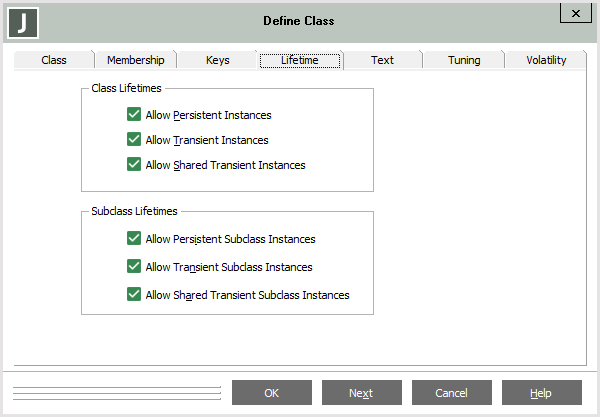Image resolution: width=600 pixels, height=417 pixels.
Task: Disable Allow Shared Transient Subclass Instances
Action: 134,295
